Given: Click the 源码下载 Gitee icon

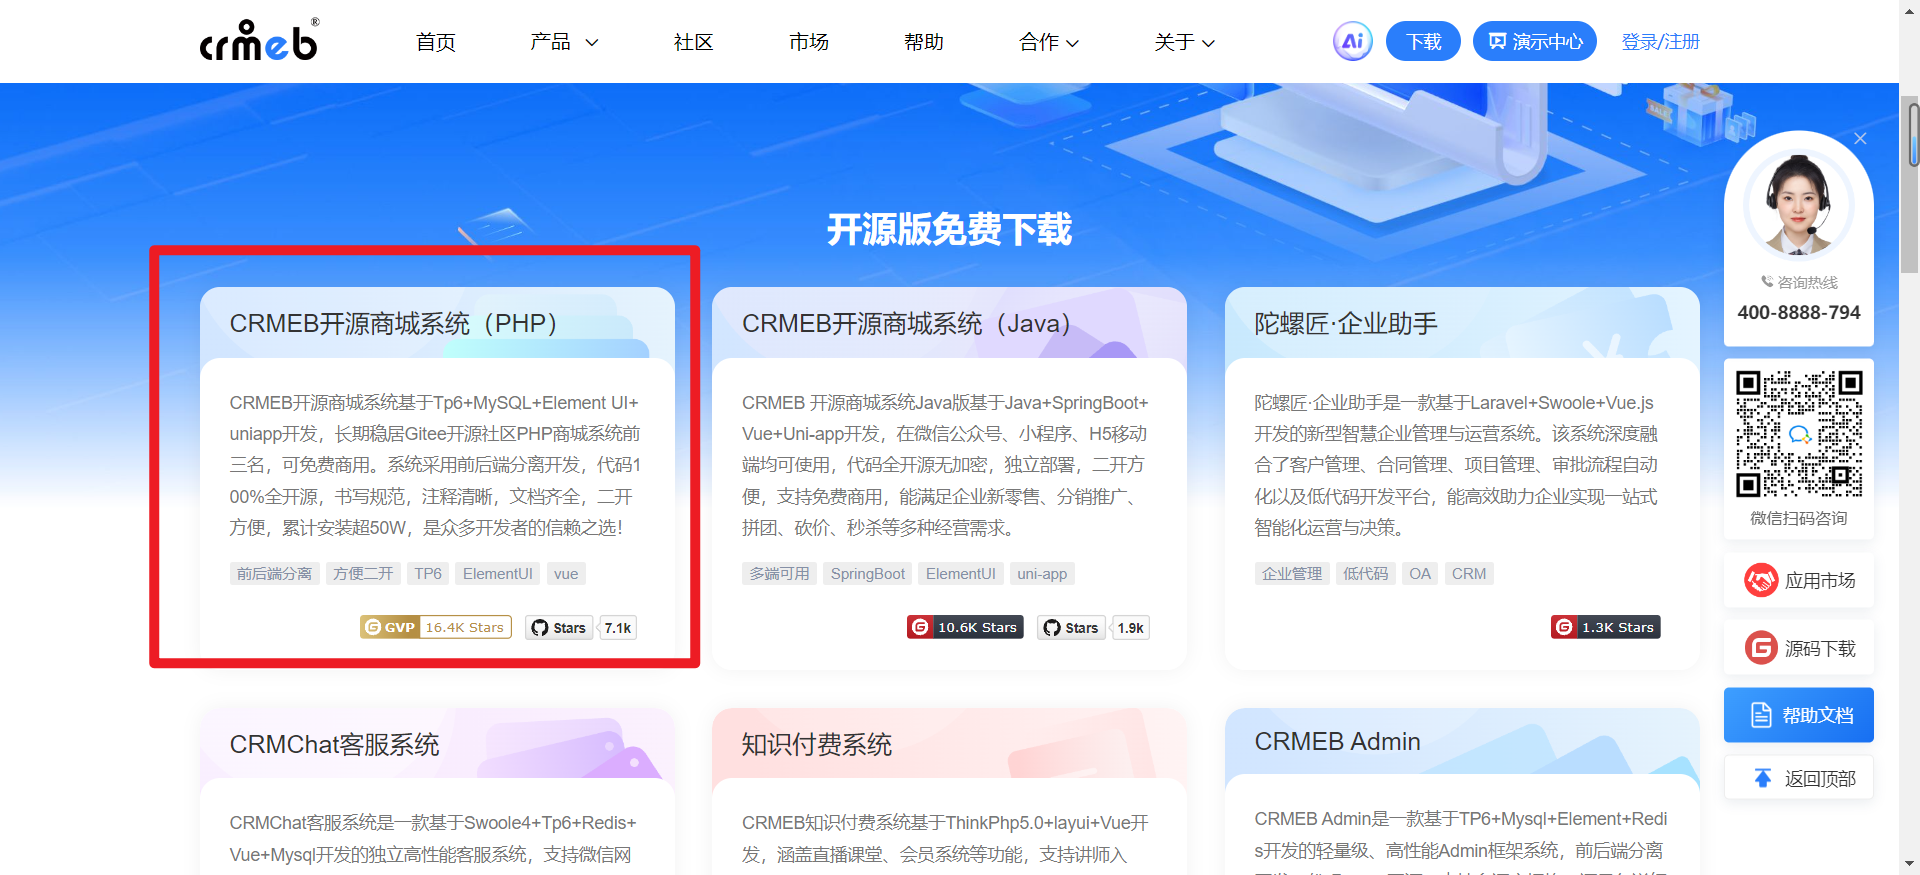Looking at the screenshot, I should (1760, 648).
